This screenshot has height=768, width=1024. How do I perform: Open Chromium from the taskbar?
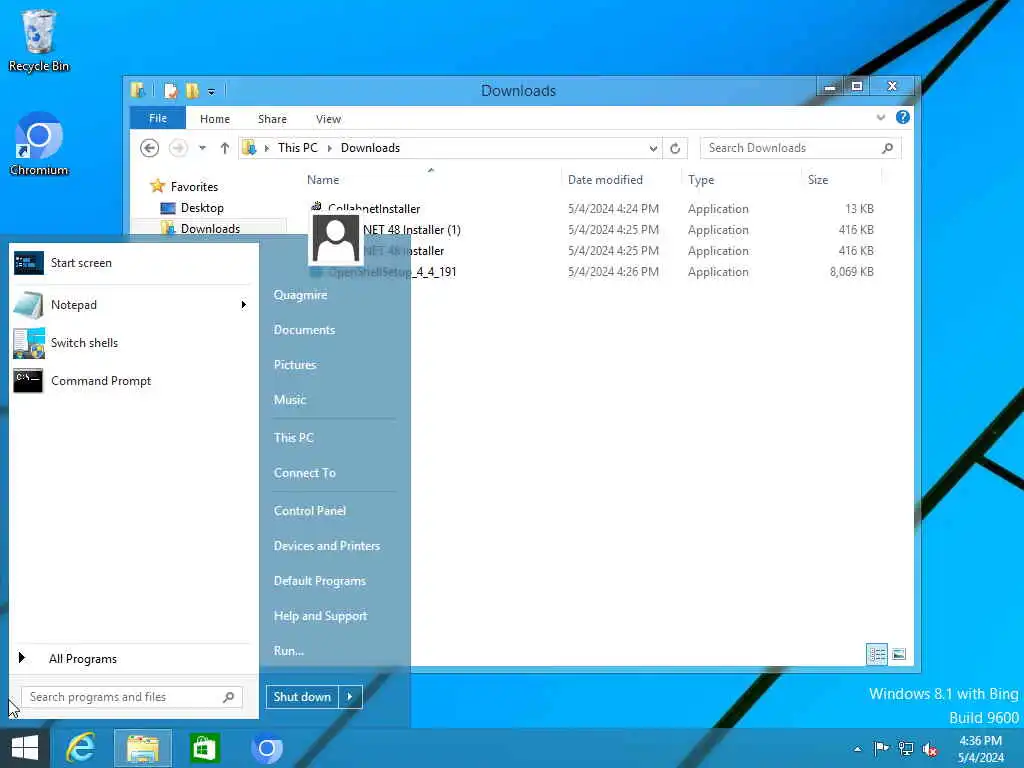pyautogui.click(x=266, y=748)
